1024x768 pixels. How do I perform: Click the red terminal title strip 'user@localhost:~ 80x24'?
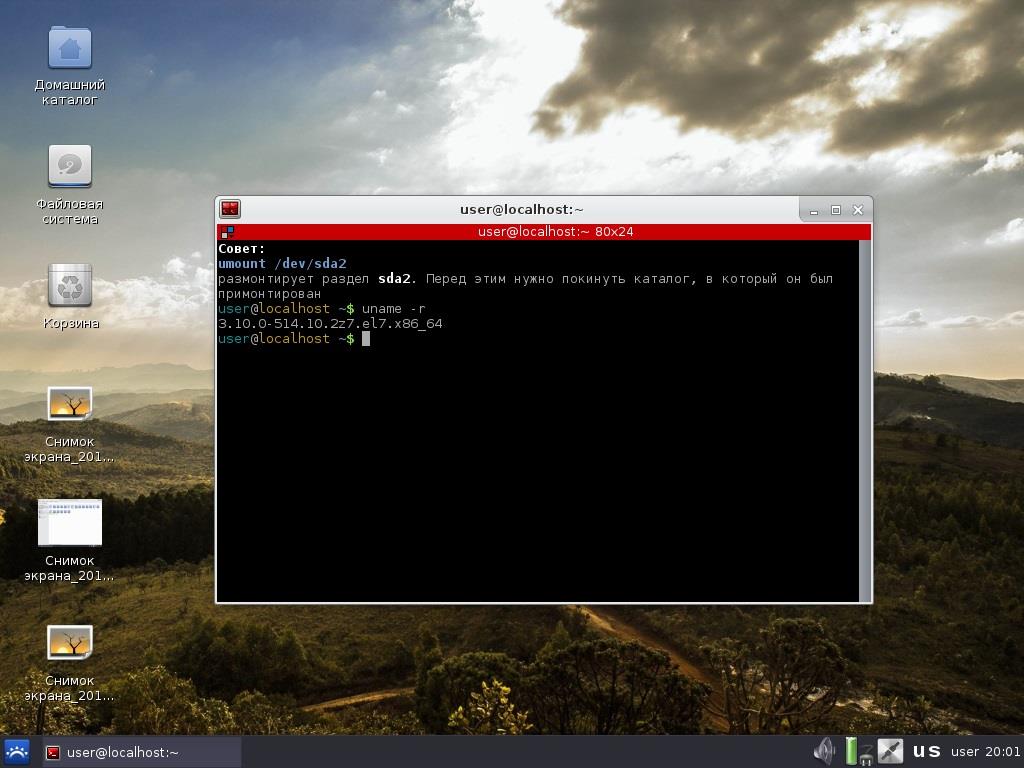[555, 232]
